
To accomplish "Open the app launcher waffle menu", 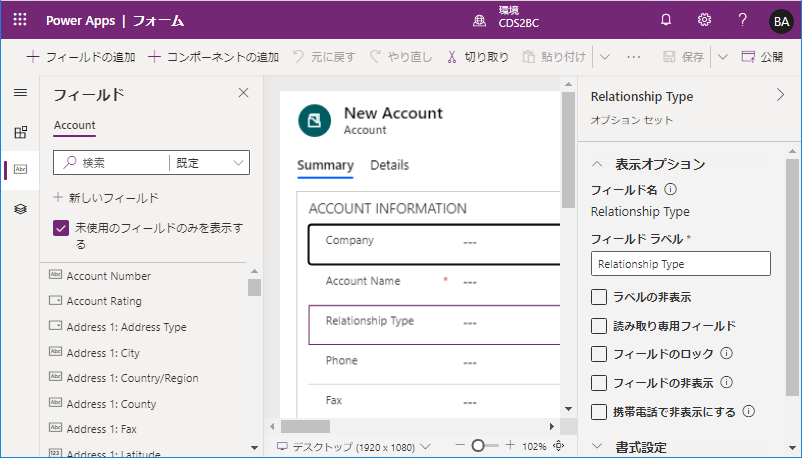I will pyautogui.click(x=20, y=20).
